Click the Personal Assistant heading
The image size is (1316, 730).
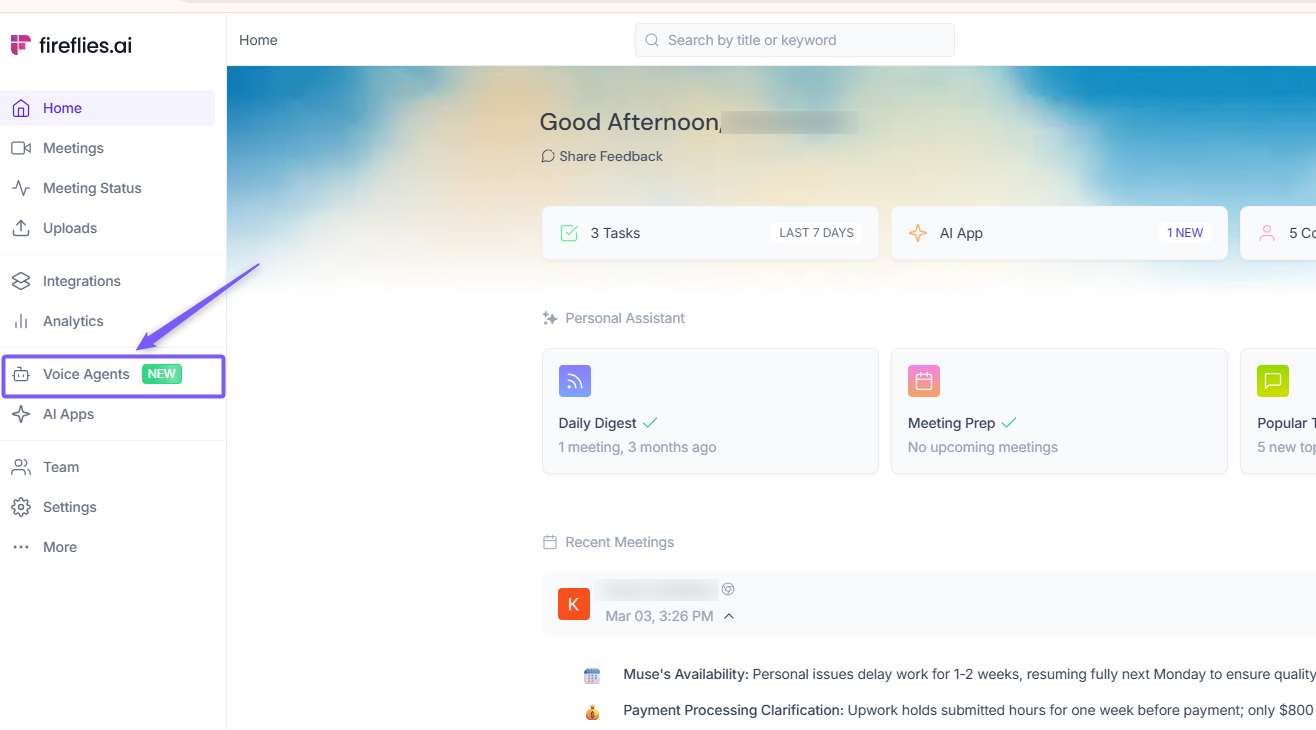click(x=625, y=318)
